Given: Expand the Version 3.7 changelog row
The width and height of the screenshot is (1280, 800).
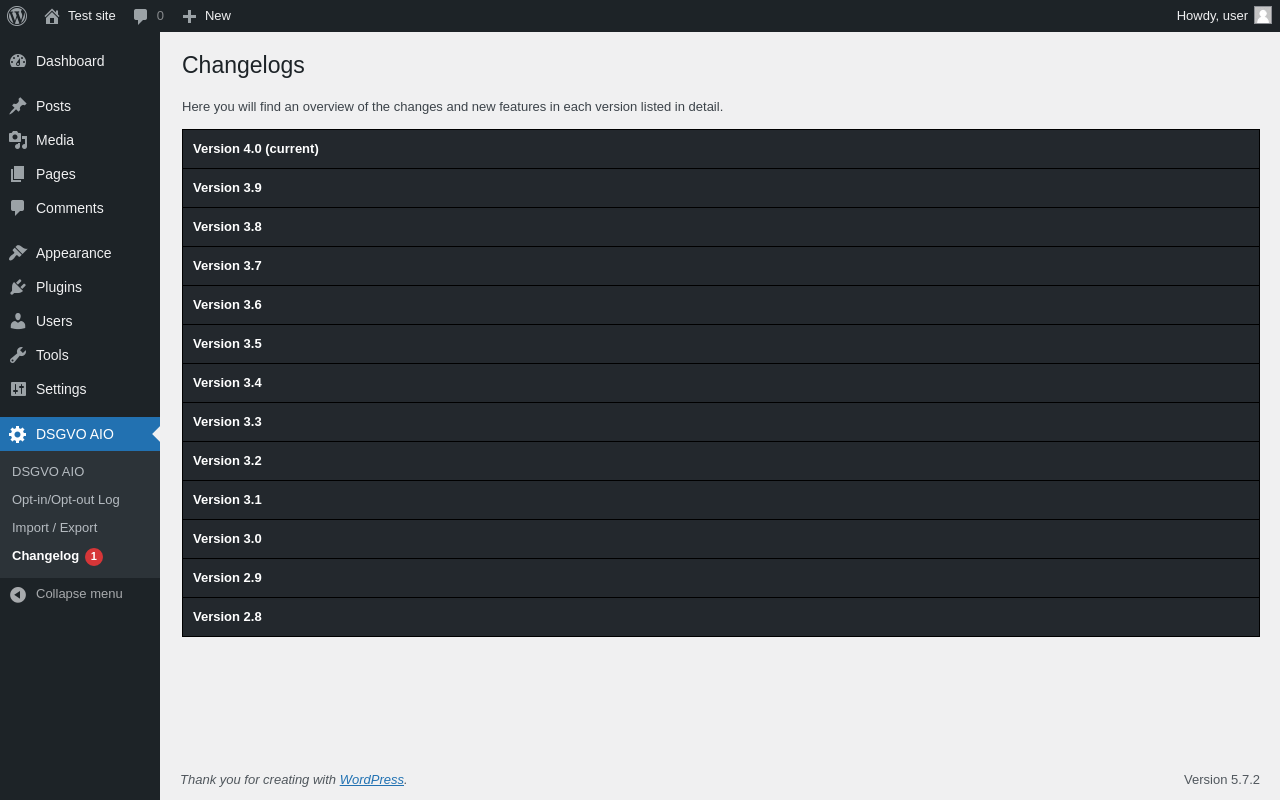Looking at the screenshot, I should [720, 266].
